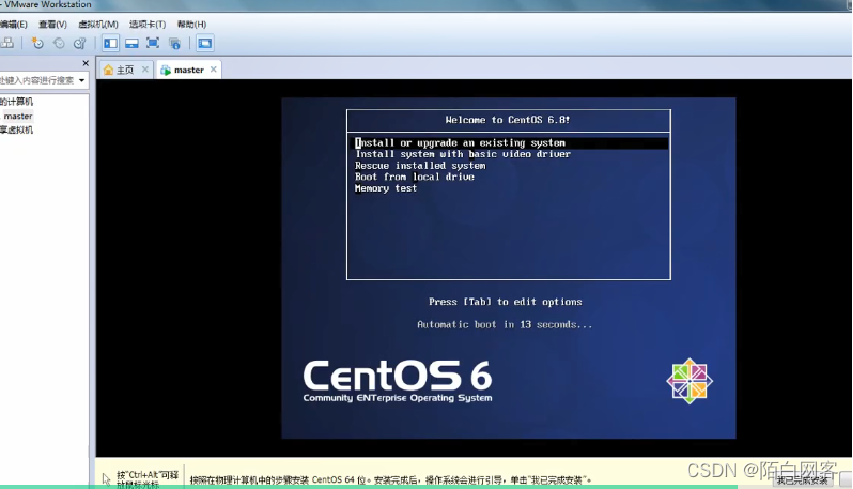Click the Welcome to CentOS 6.8 title

[x=508, y=120]
